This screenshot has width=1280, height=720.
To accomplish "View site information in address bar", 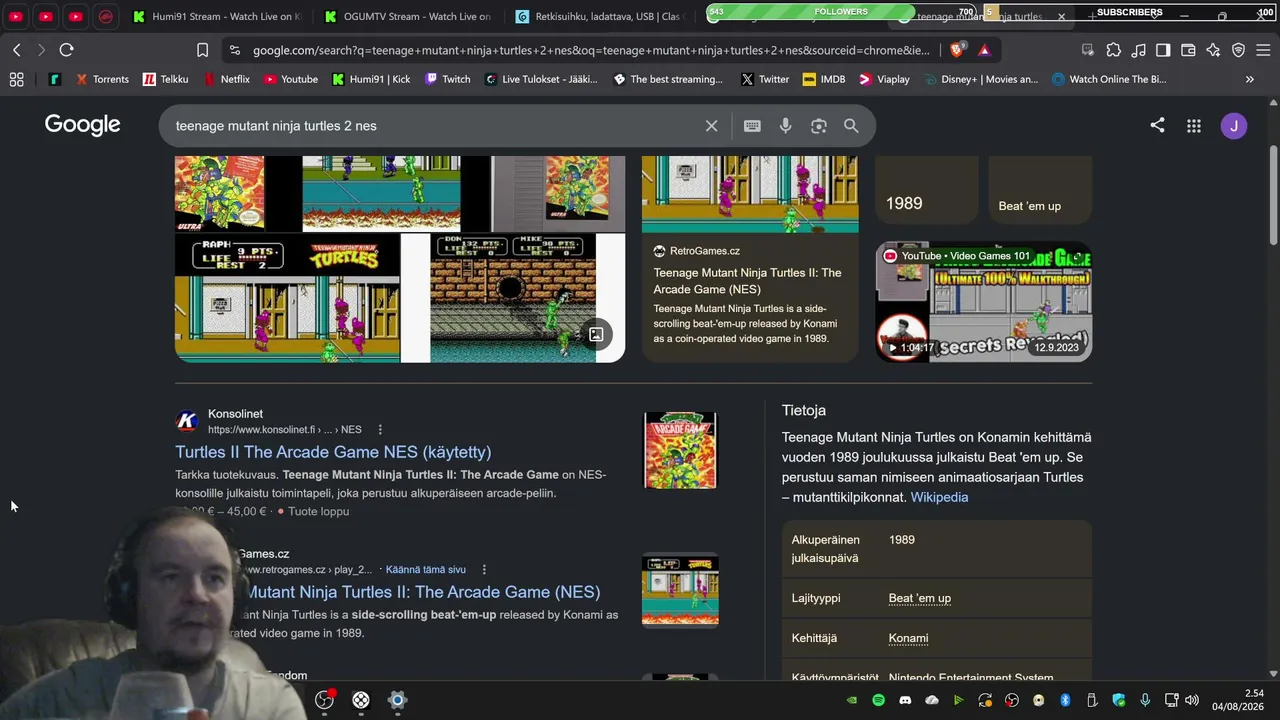I will (234, 50).
